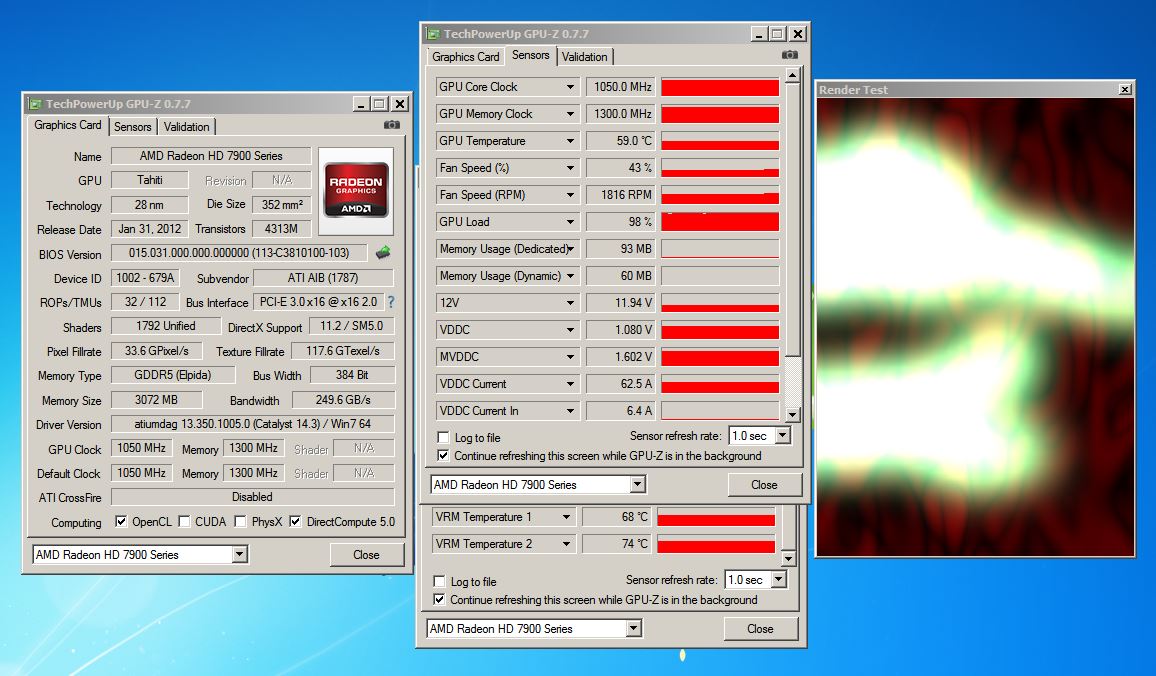Image resolution: width=1156 pixels, height=676 pixels.
Task: Click Fan Speed value 1816 RPM
Action: point(621,195)
